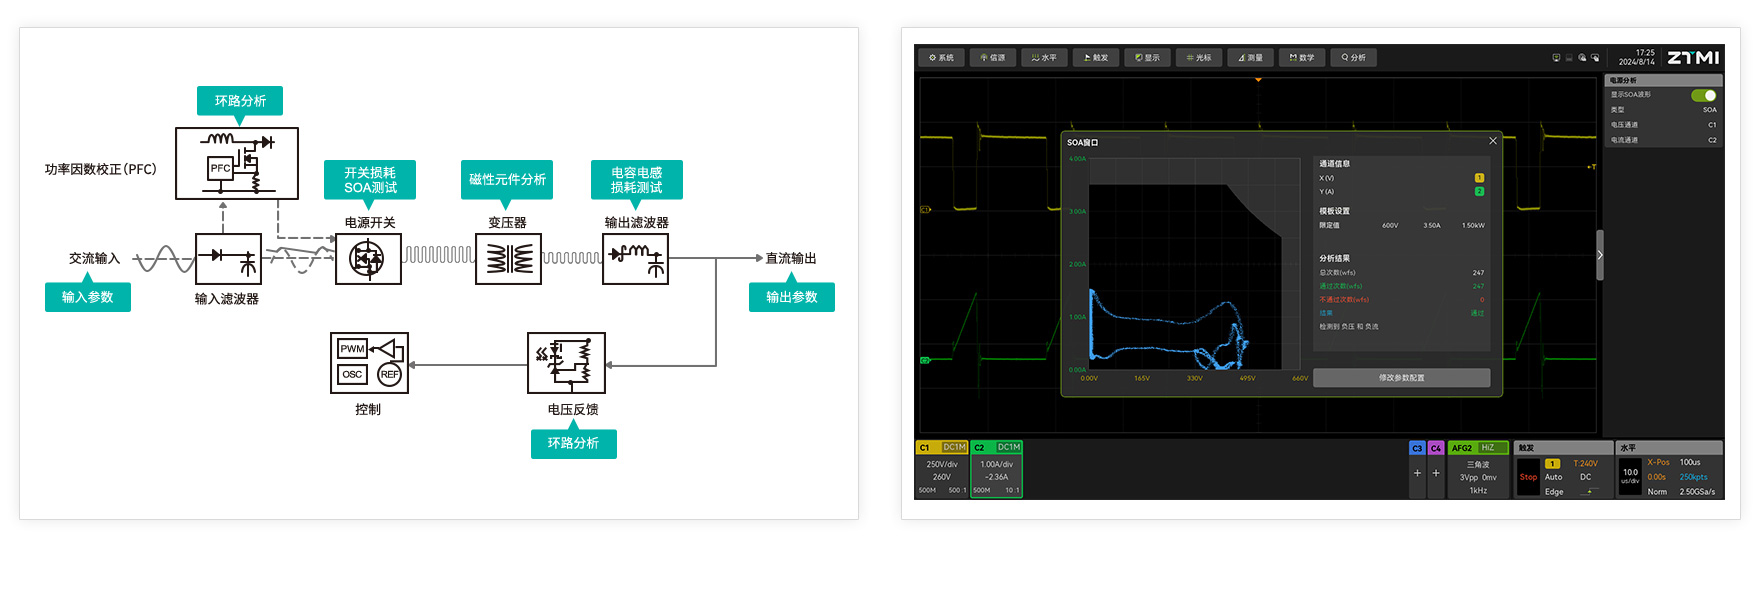Collapse the right side panel arrow
This screenshot has width=1760, height=591.
click(1600, 255)
